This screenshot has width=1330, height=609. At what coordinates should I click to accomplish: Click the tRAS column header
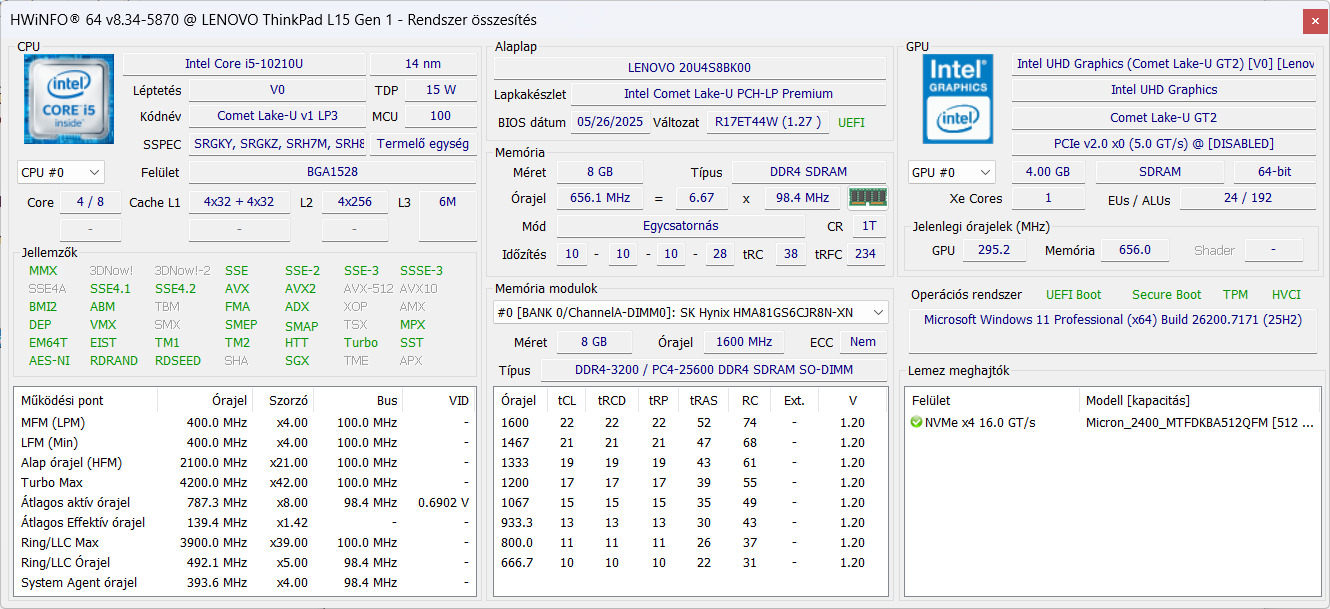703,401
